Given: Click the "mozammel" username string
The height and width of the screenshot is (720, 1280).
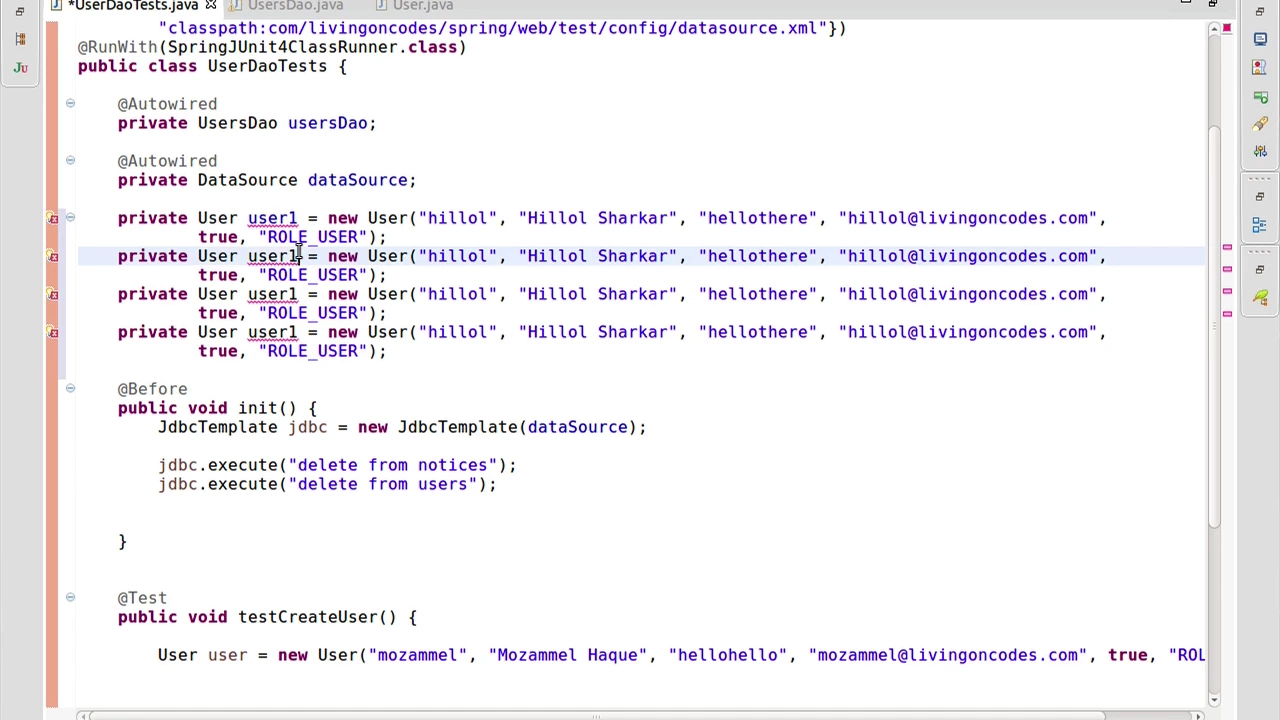Looking at the screenshot, I should (x=417, y=655).
